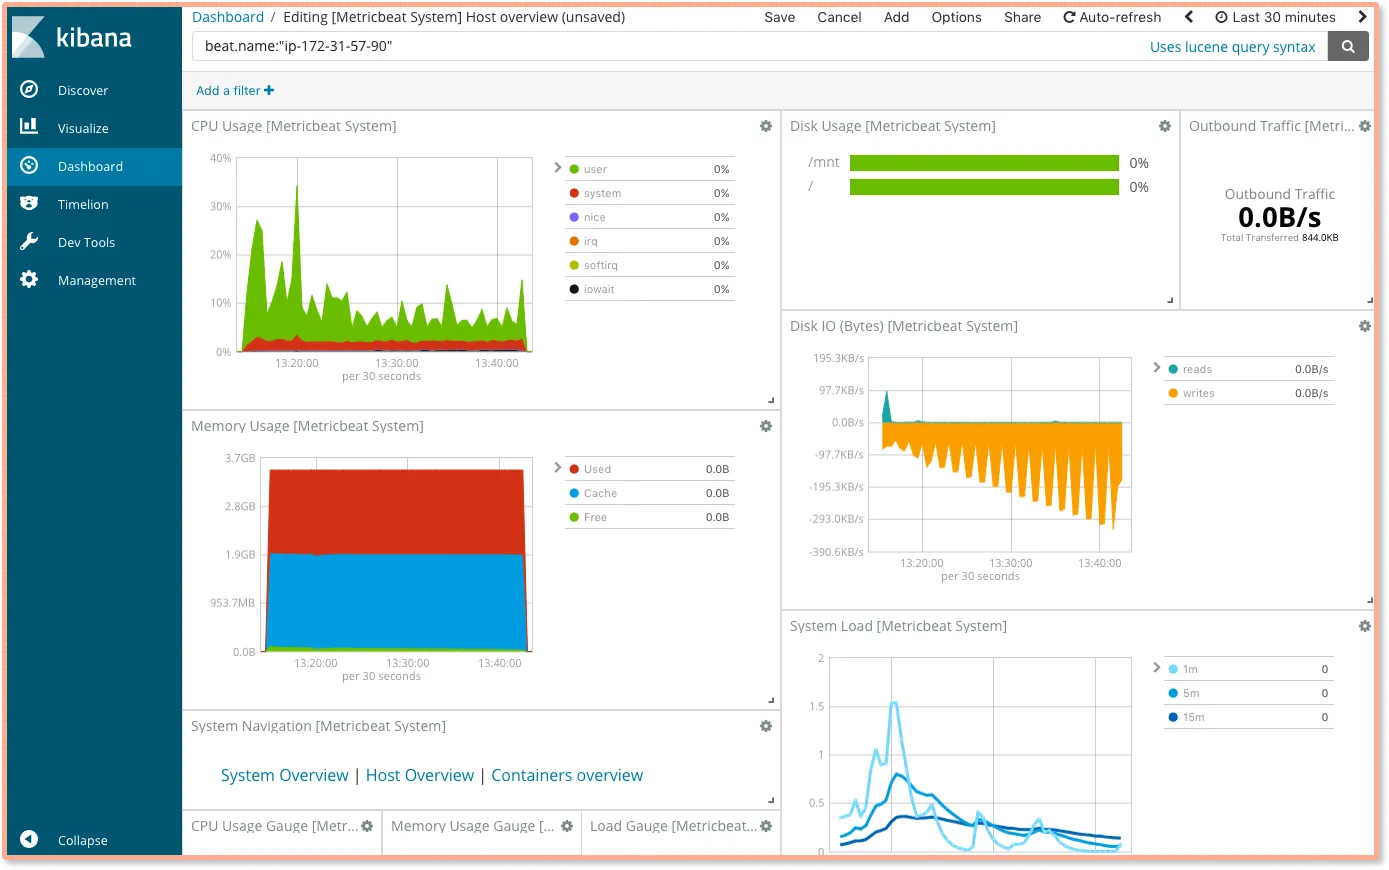The height and width of the screenshot is (870, 1389).
Task: Click the green /mnt disk usage bar
Action: click(984, 163)
